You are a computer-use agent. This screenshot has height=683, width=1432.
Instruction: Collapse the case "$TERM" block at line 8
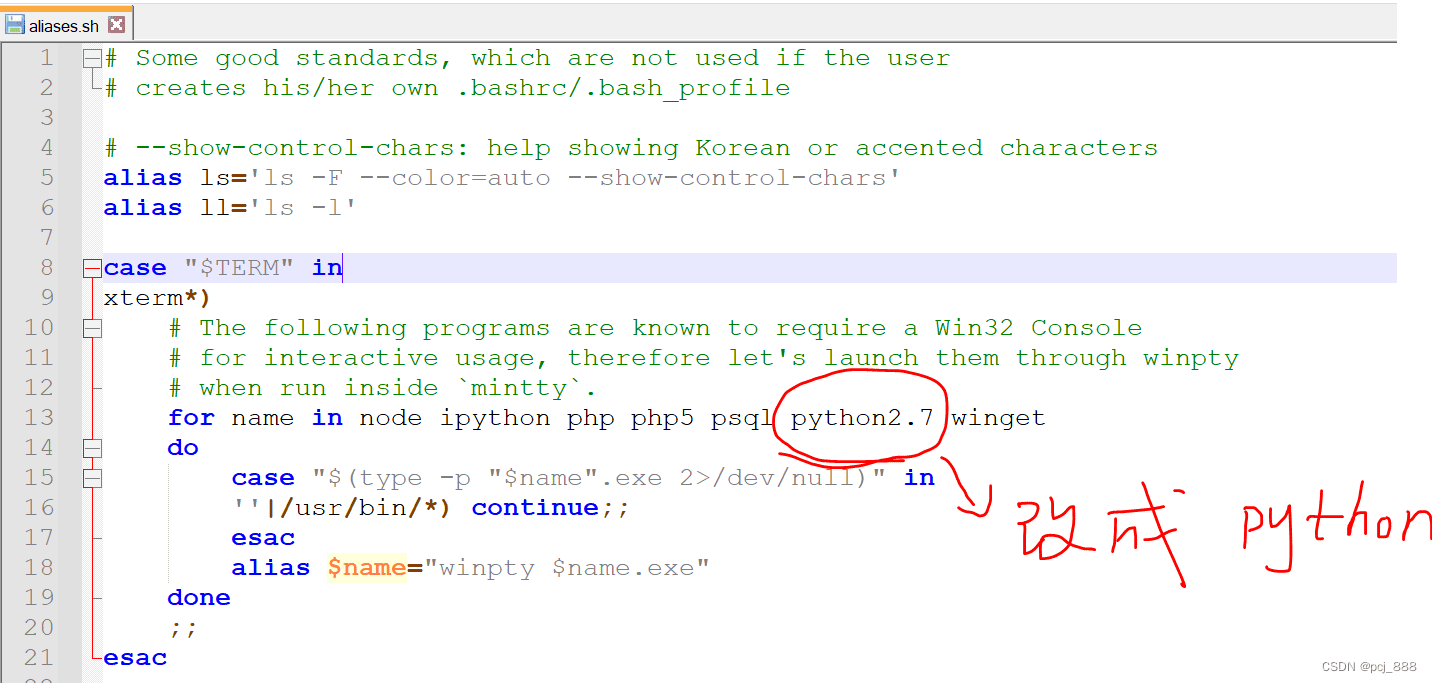tap(92, 268)
